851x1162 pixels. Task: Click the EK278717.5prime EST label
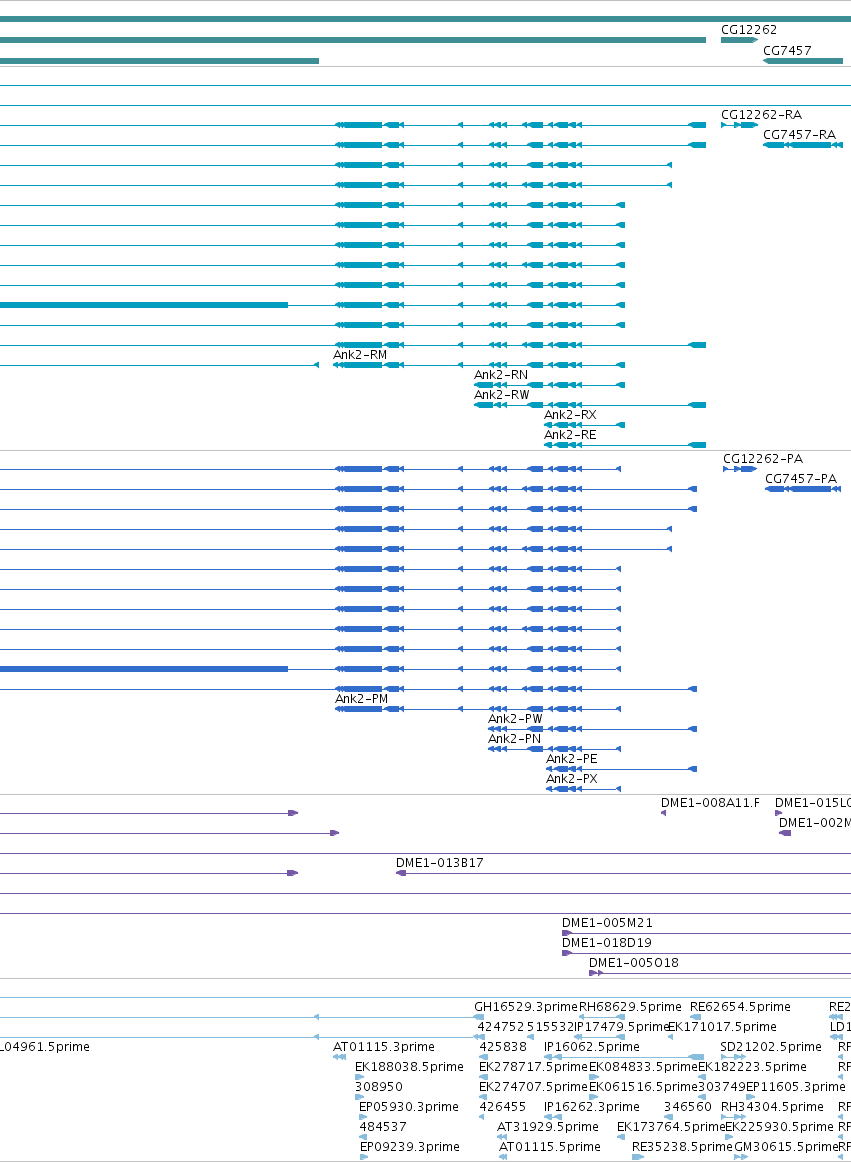[x=533, y=1067]
